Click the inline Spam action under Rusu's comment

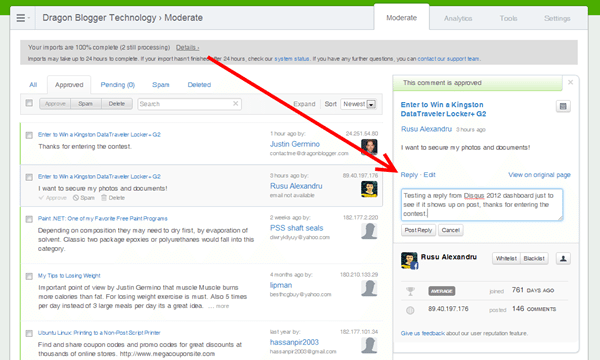coord(84,198)
